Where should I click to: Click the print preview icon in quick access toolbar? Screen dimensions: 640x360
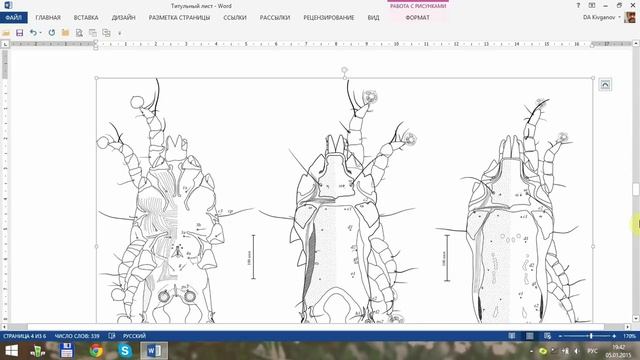(x=79, y=33)
